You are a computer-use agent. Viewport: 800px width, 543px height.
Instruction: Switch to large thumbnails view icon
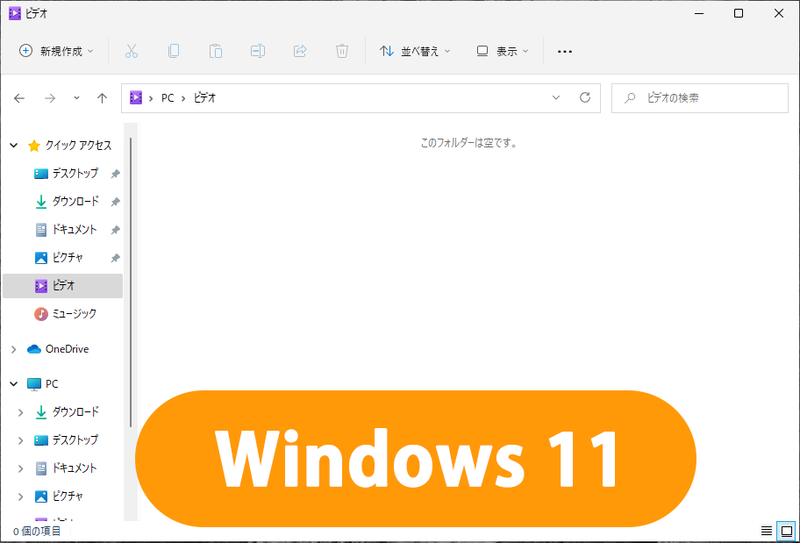tap(787, 531)
